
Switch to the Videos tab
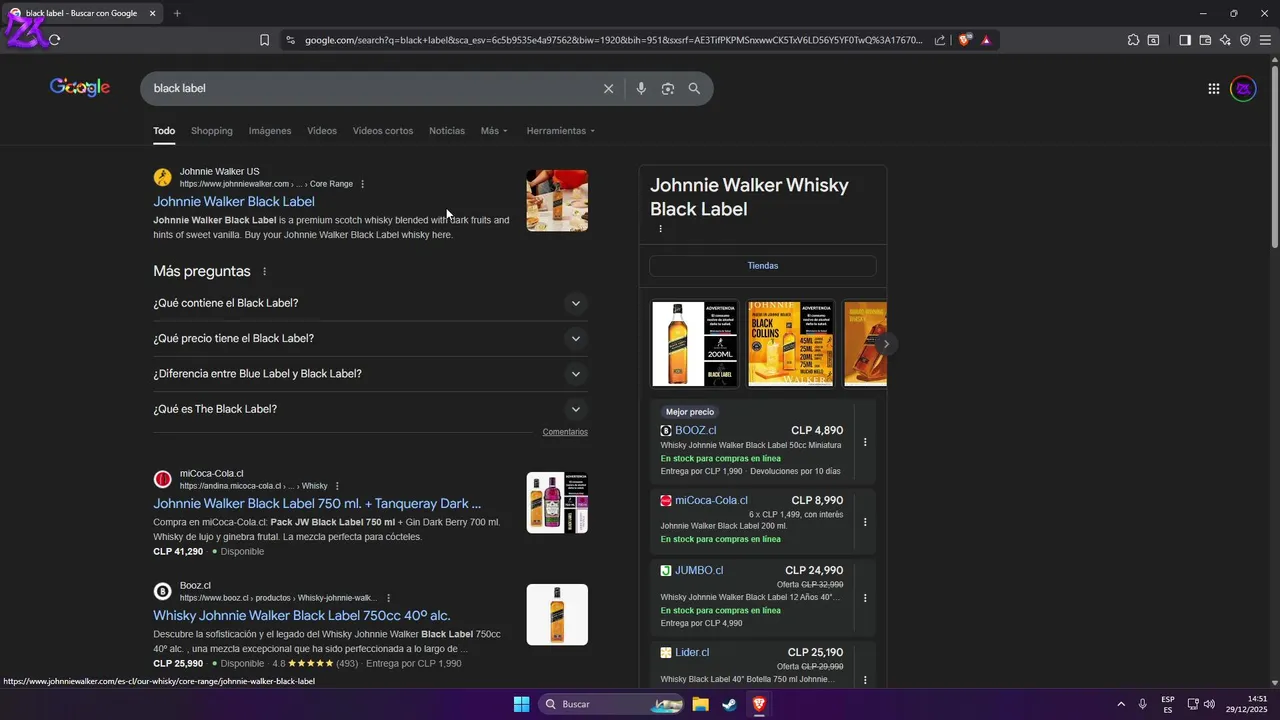point(322,131)
